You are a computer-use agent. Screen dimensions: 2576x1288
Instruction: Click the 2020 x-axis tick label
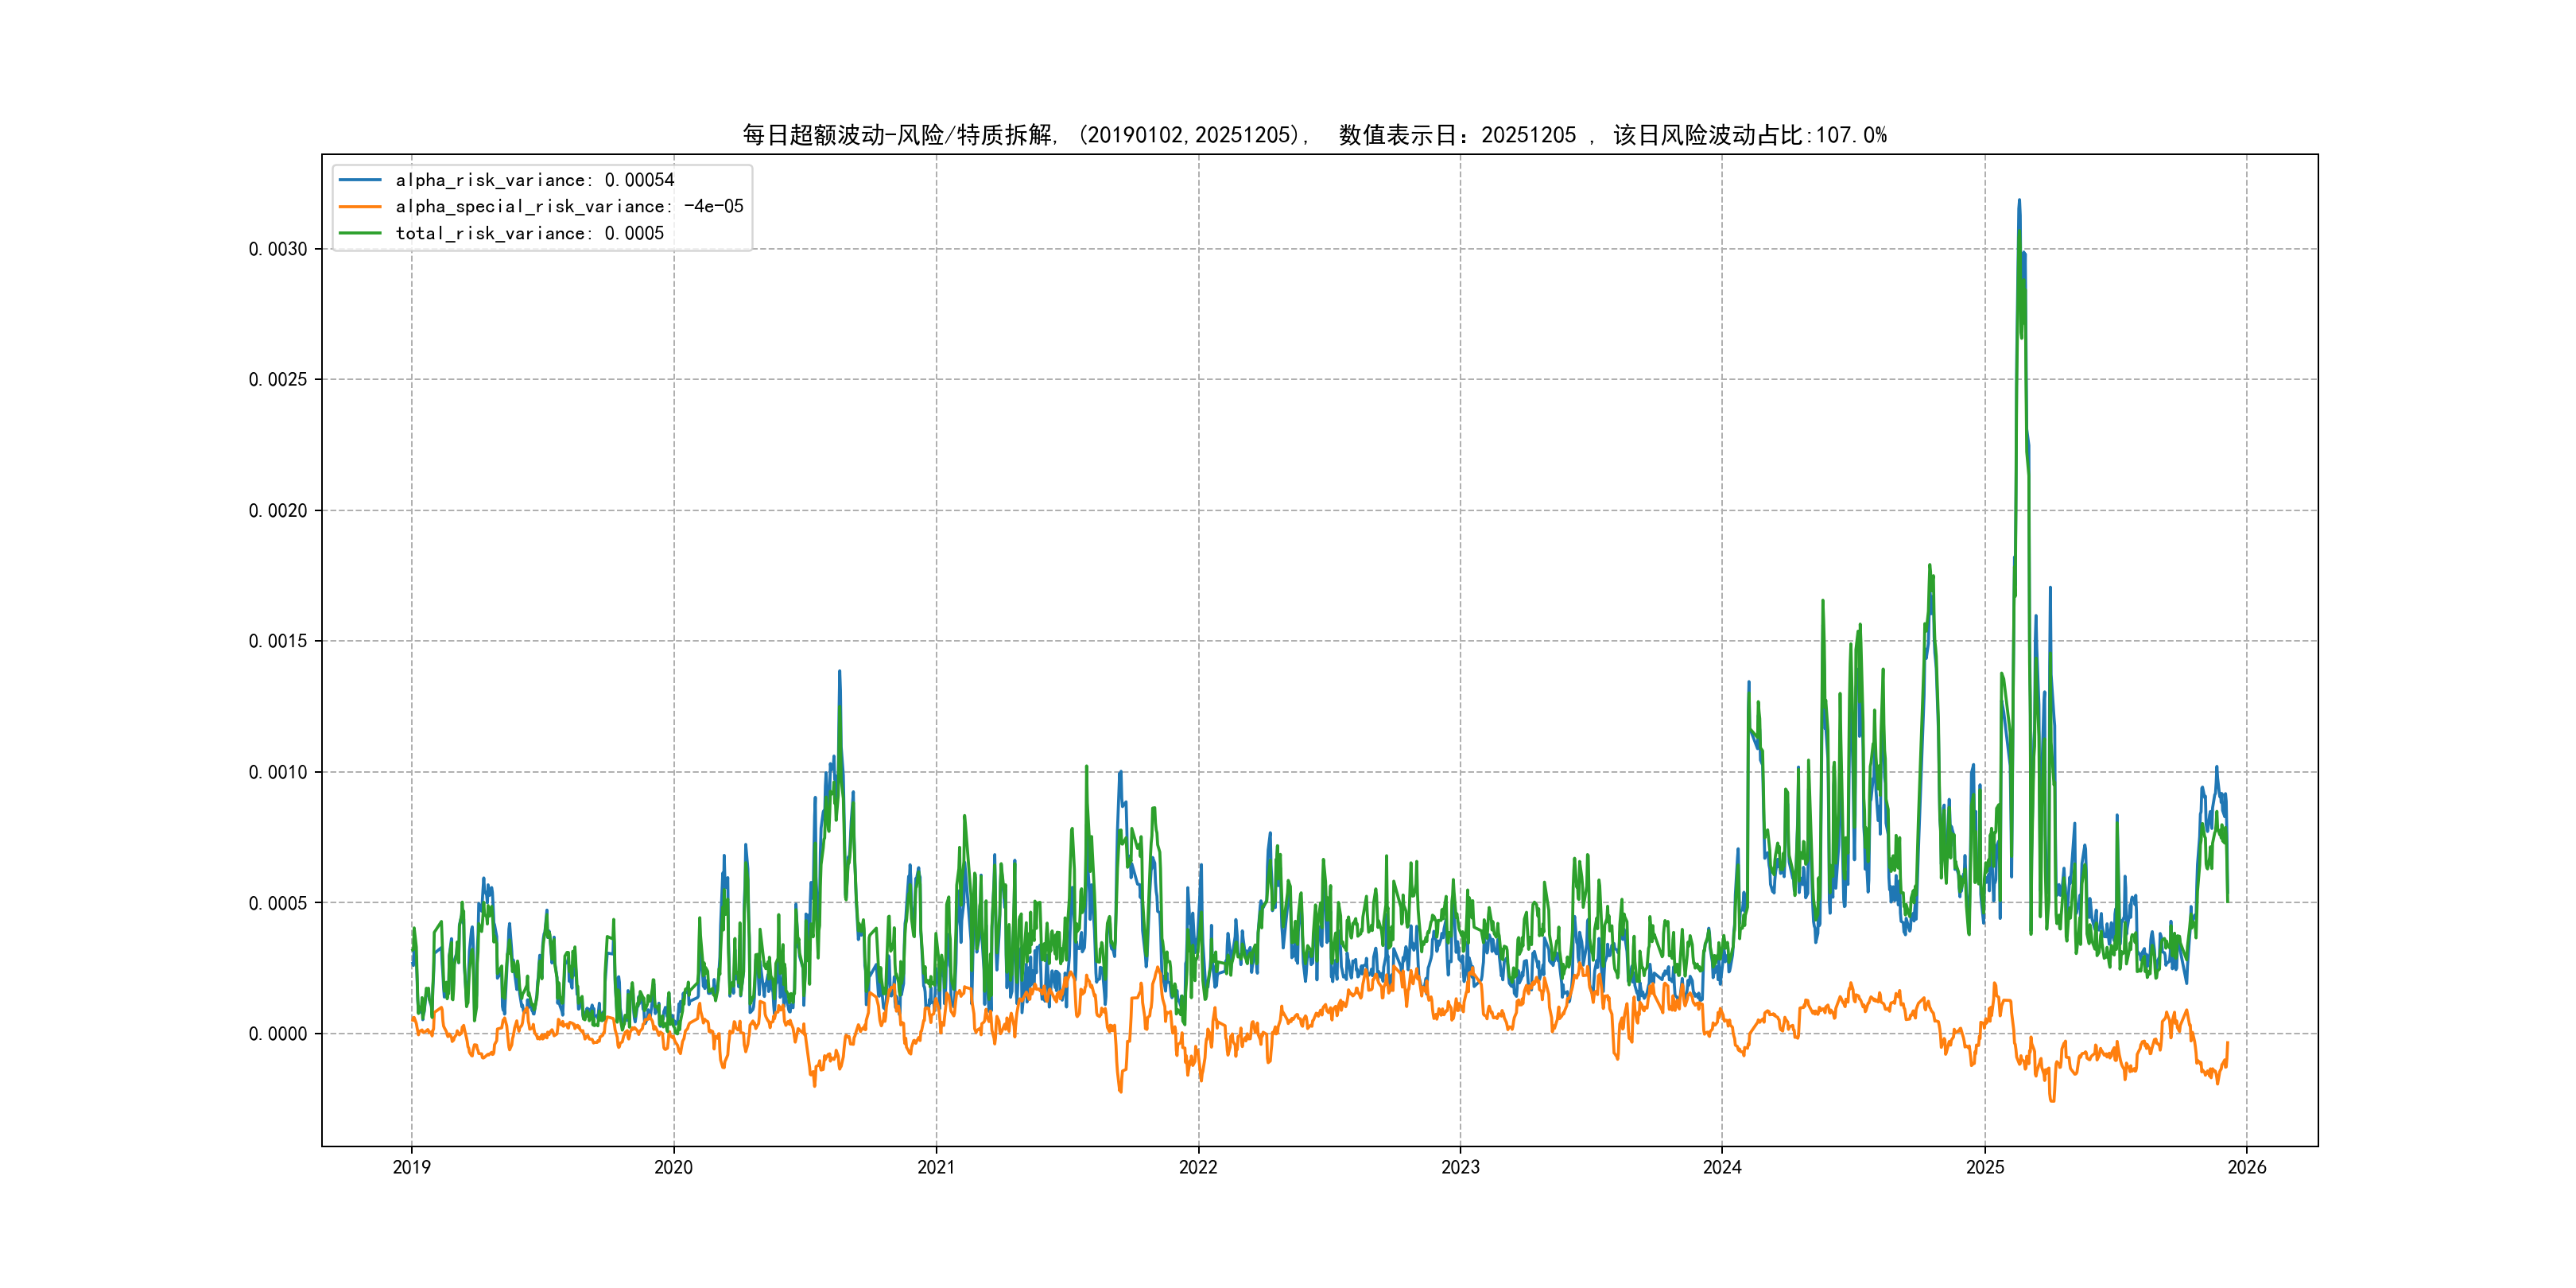pos(673,1167)
